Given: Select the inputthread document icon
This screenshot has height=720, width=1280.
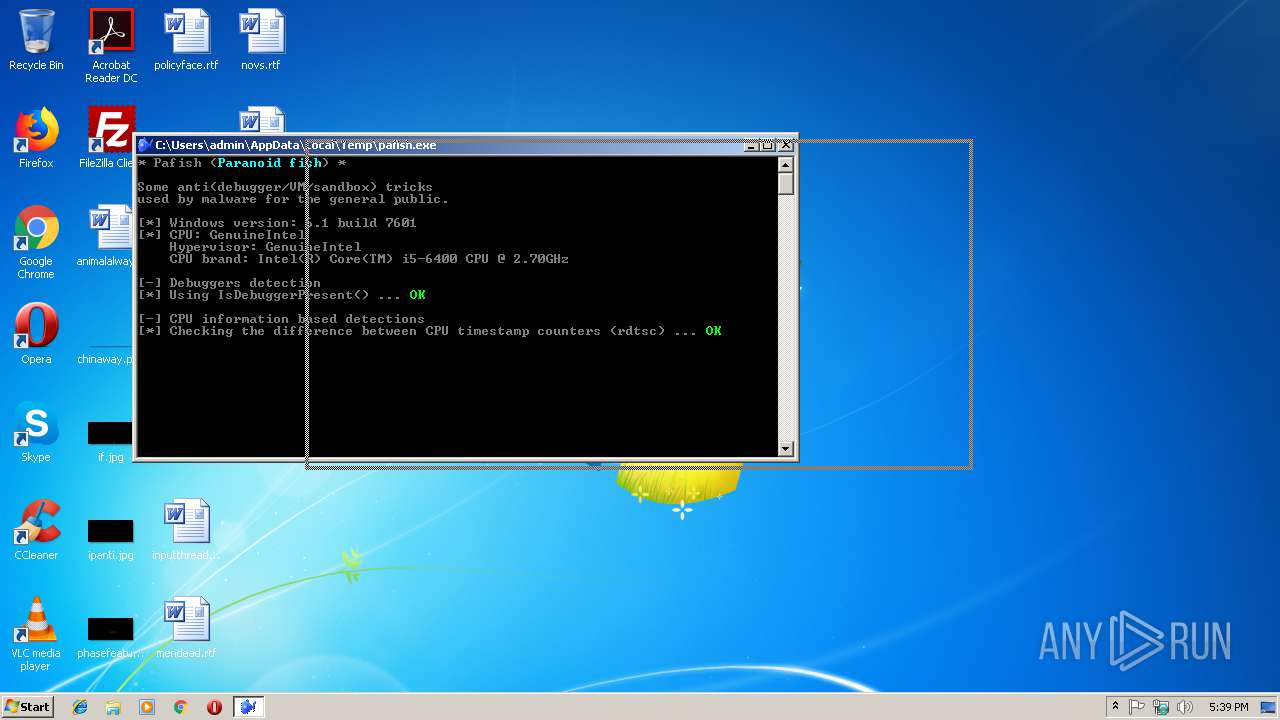Looking at the screenshot, I should coord(186,530).
